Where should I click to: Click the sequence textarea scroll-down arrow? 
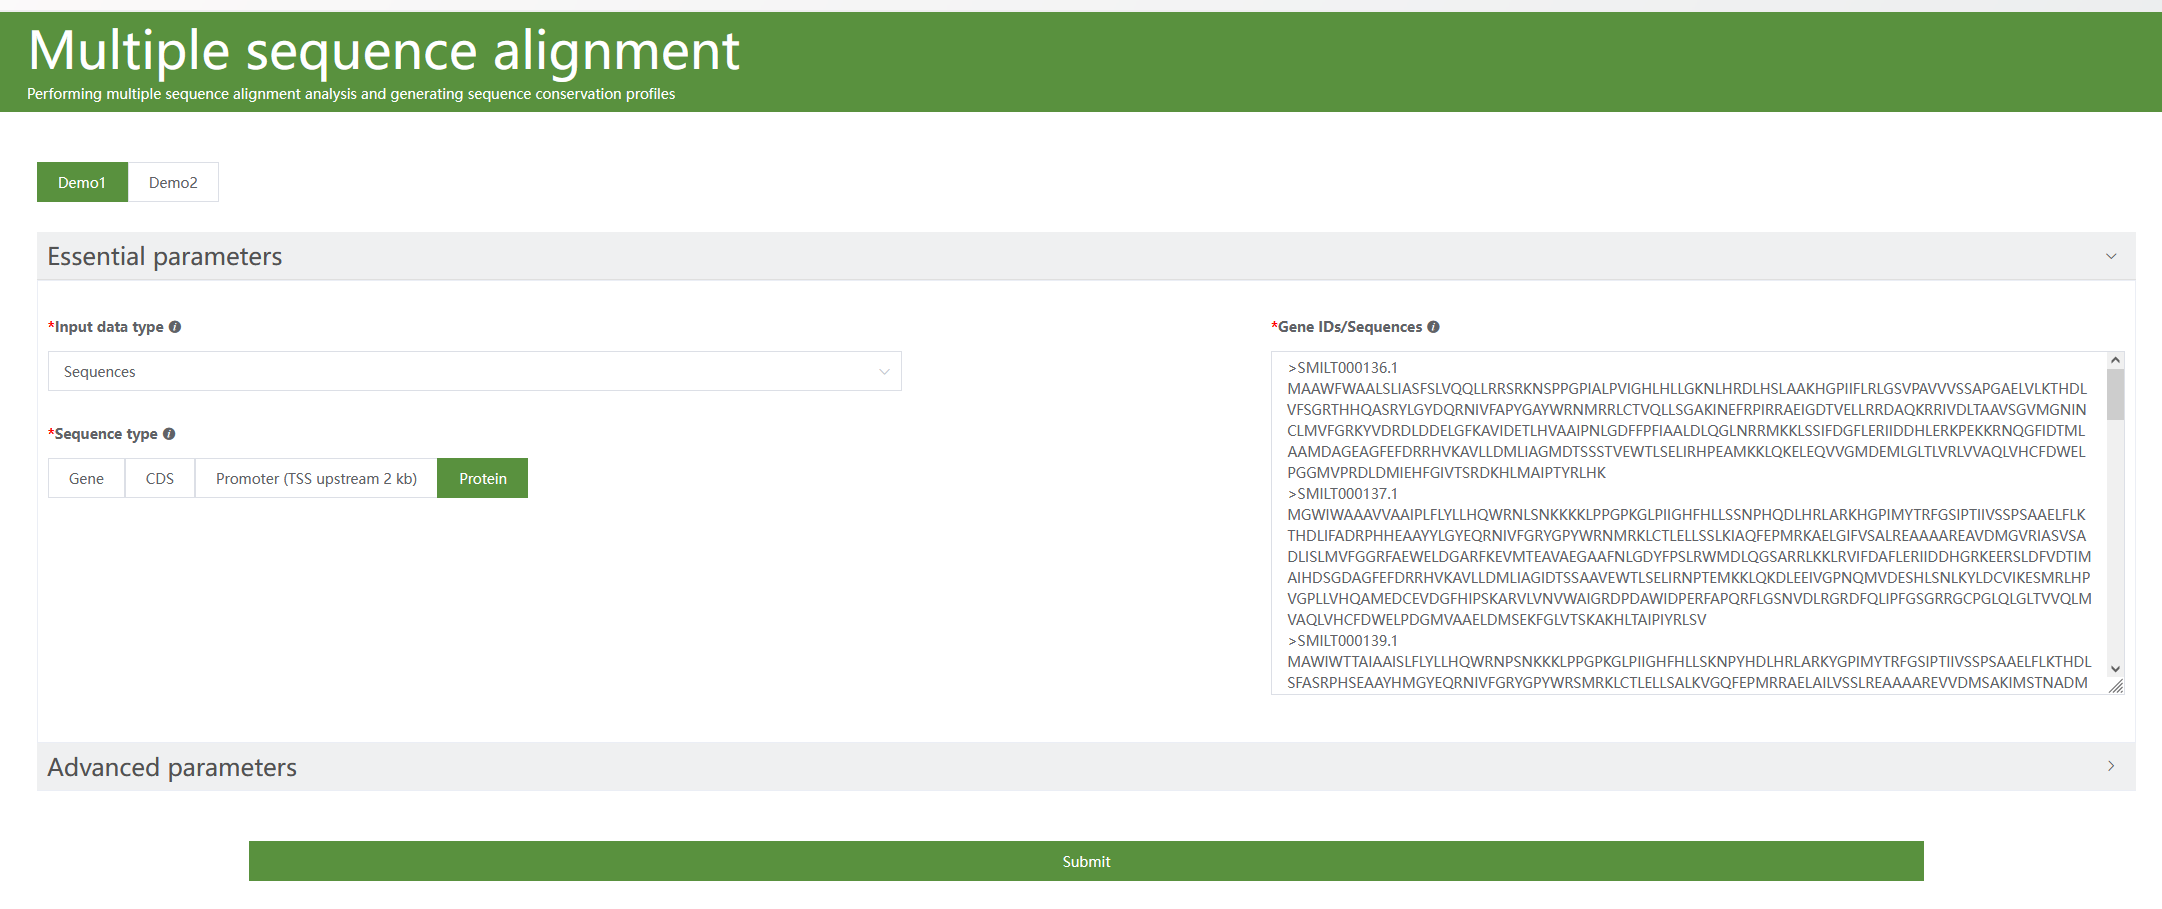(x=2115, y=669)
